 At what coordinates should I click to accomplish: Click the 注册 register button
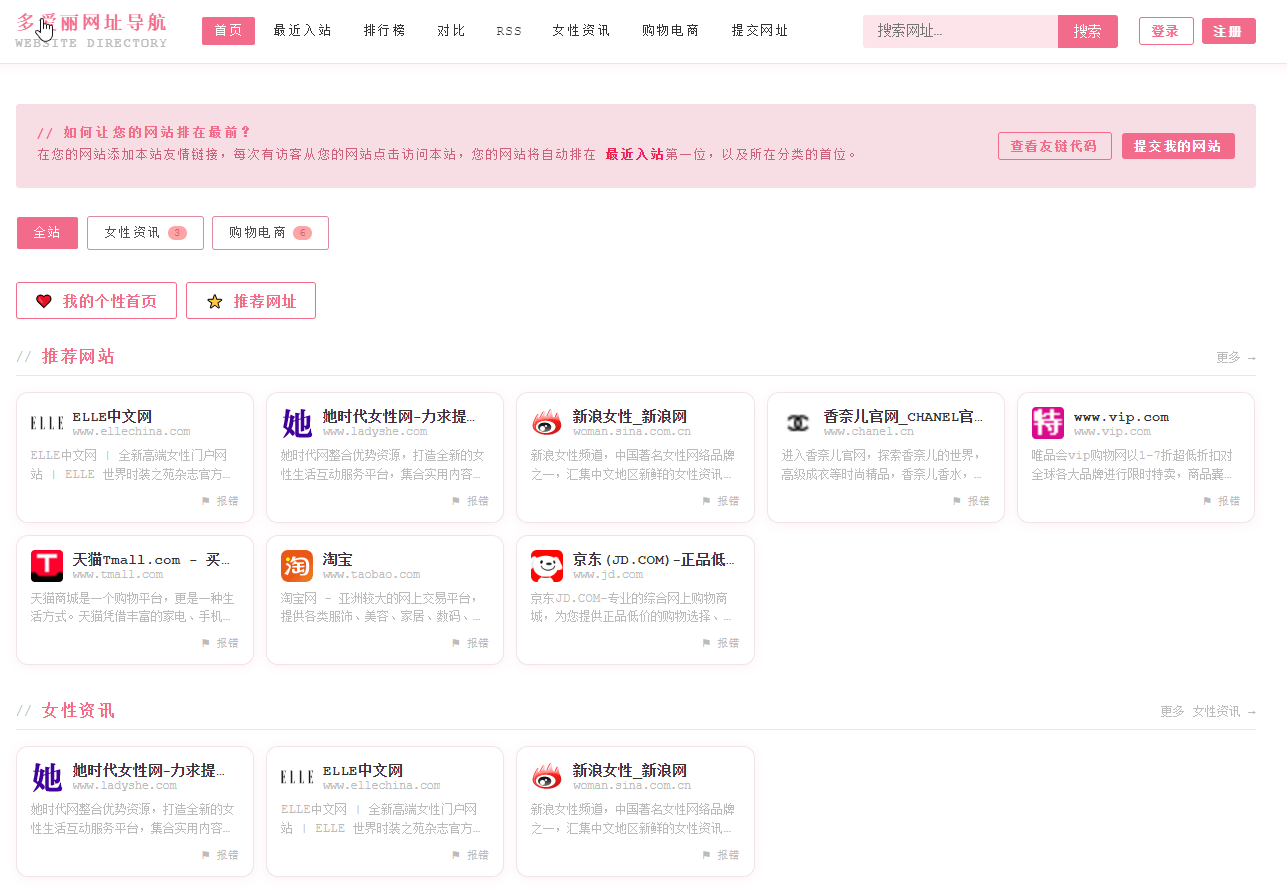1229,31
